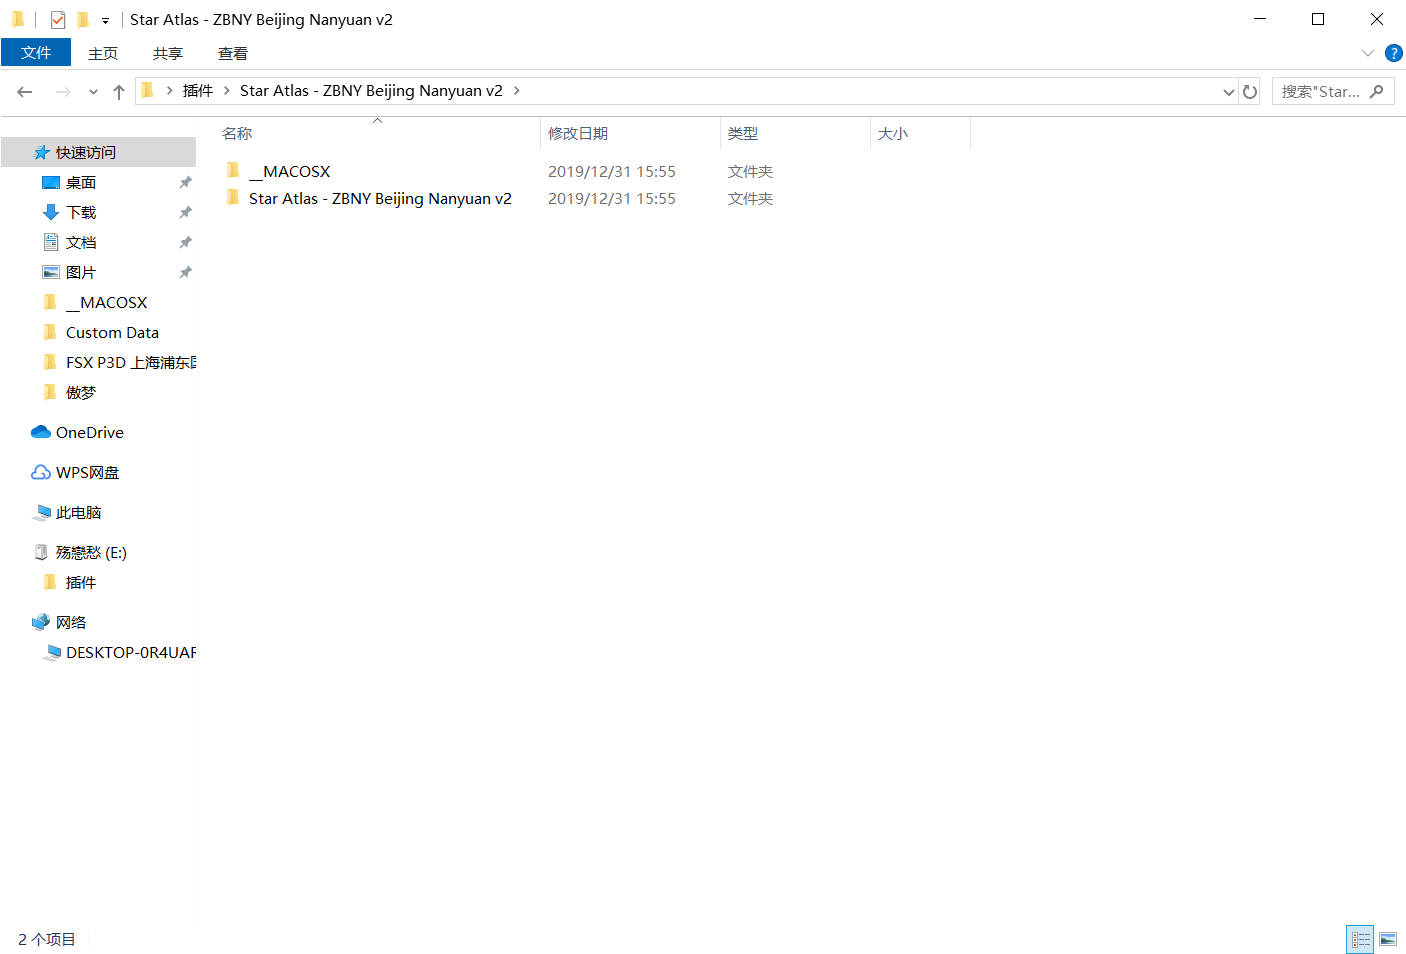Click the window title bar folder icon
This screenshot has height=954, width=1406.
coord(18,19)
